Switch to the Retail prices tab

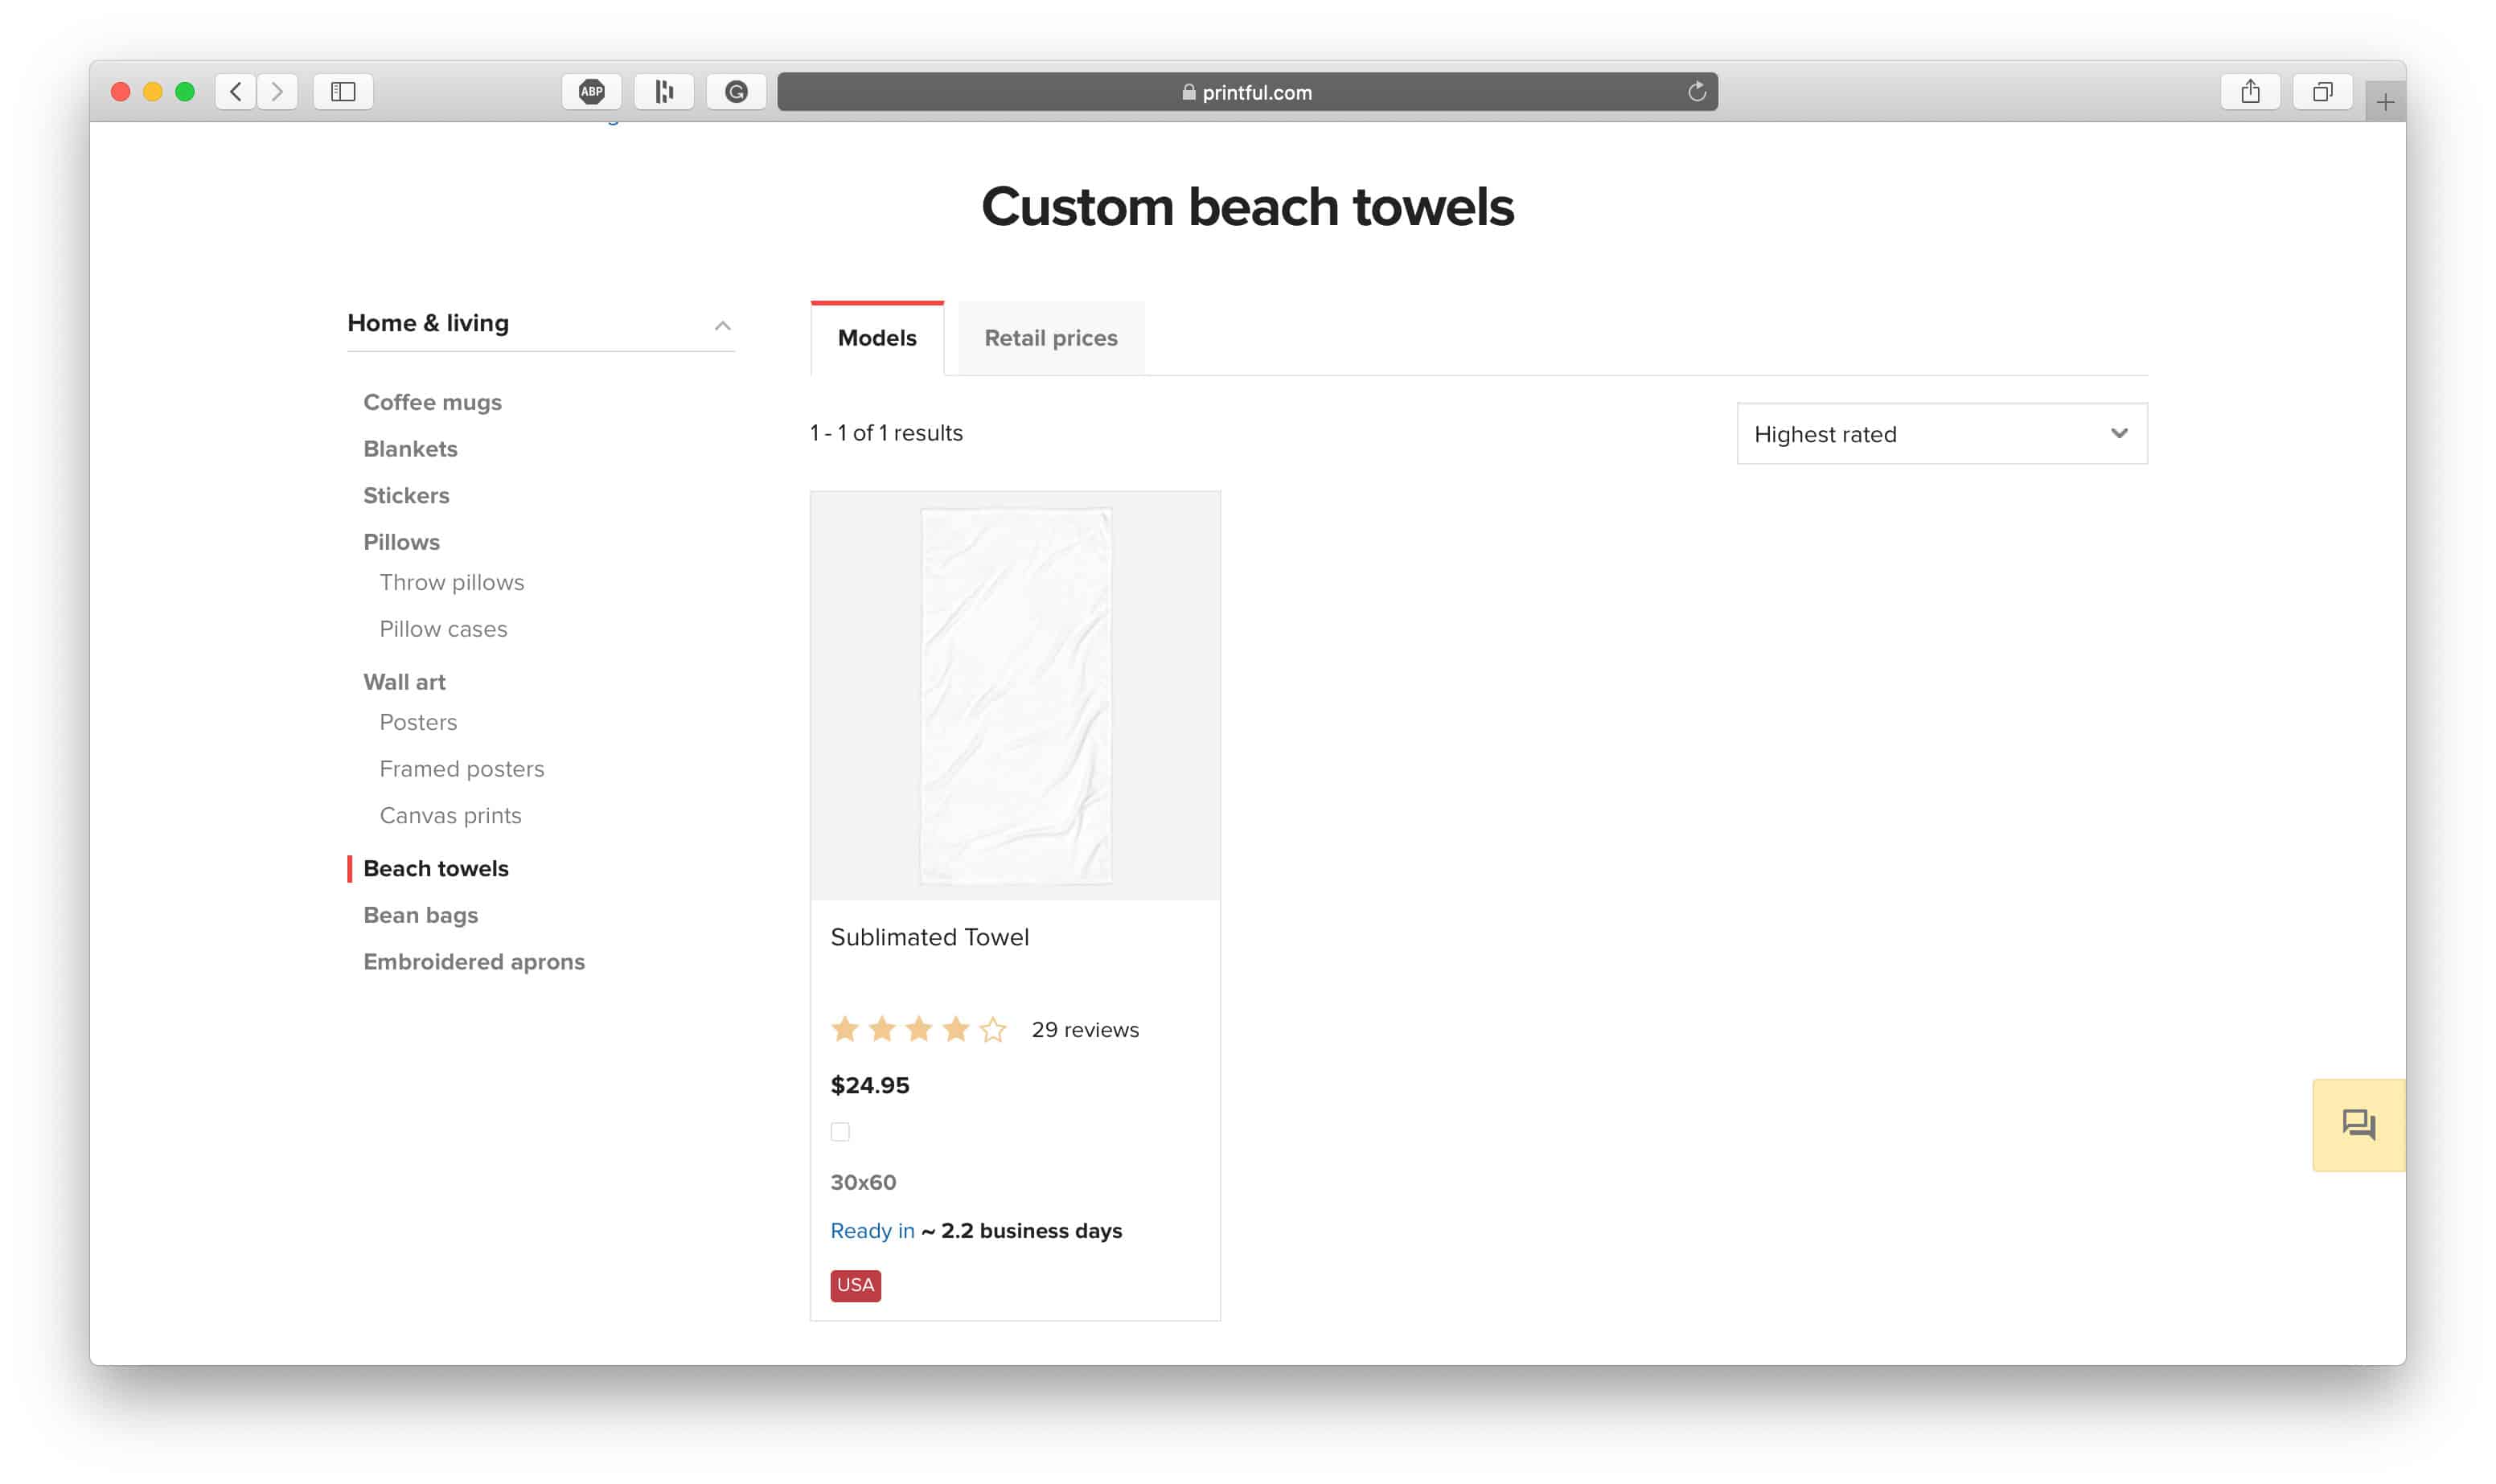coord(1051,338)
